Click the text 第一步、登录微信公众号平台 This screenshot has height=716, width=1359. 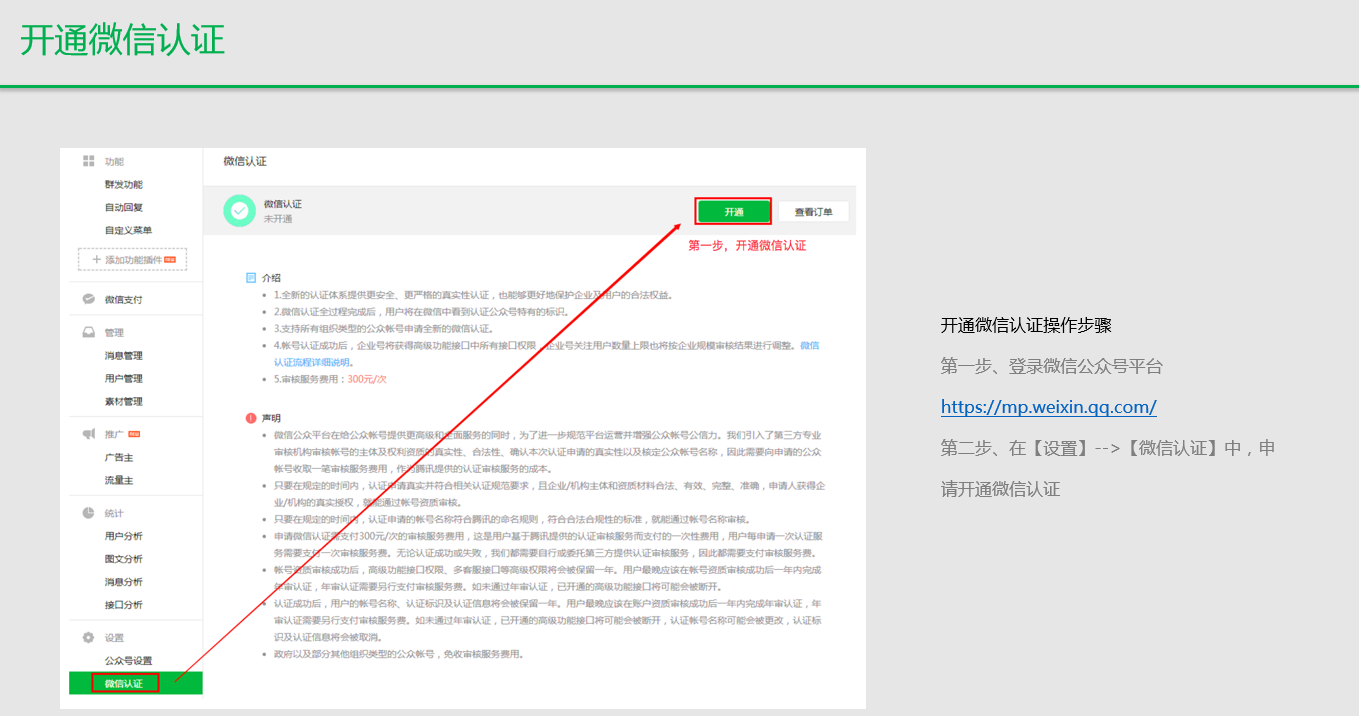tap(1052, 366)
